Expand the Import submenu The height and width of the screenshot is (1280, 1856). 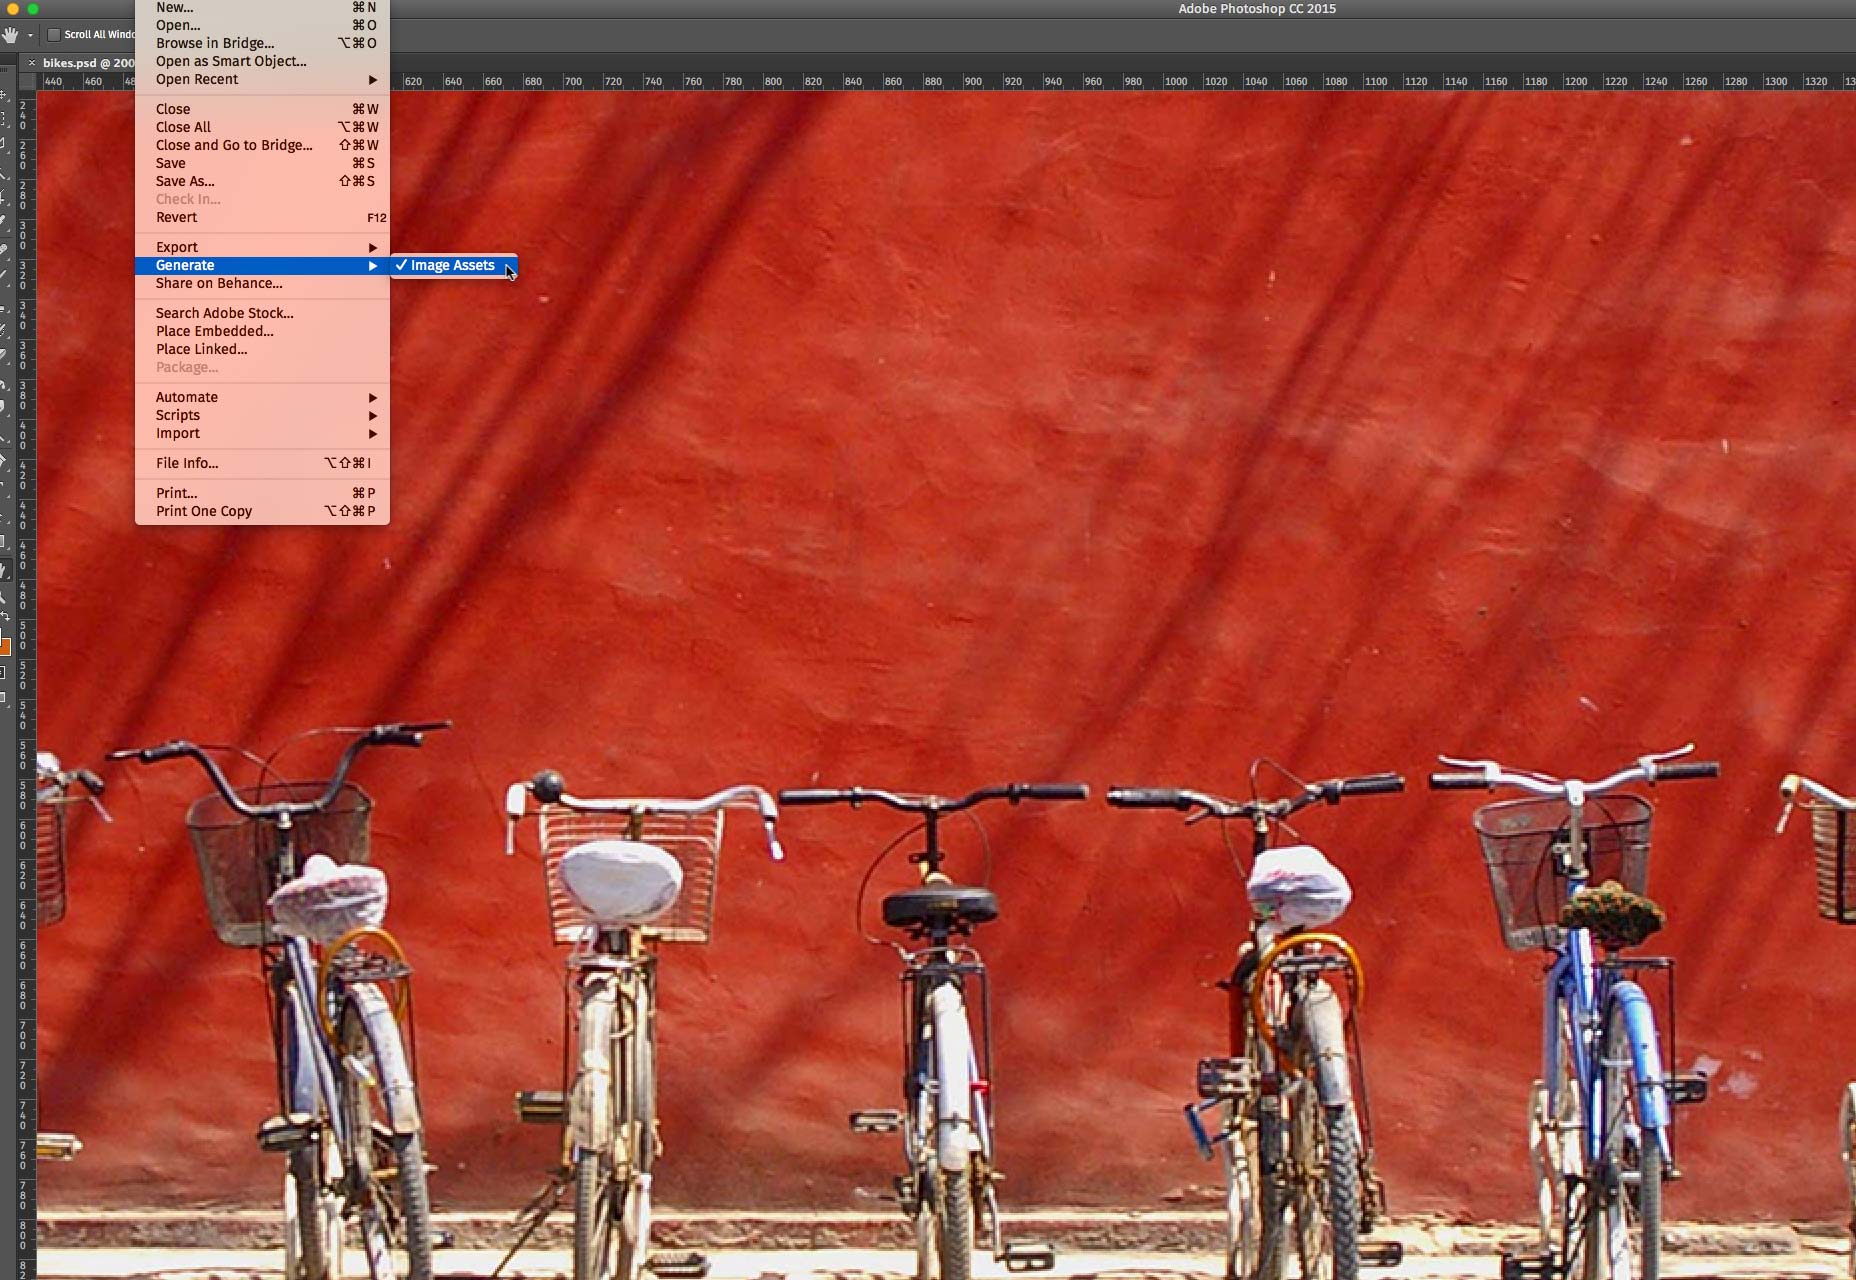pos(262,433)
